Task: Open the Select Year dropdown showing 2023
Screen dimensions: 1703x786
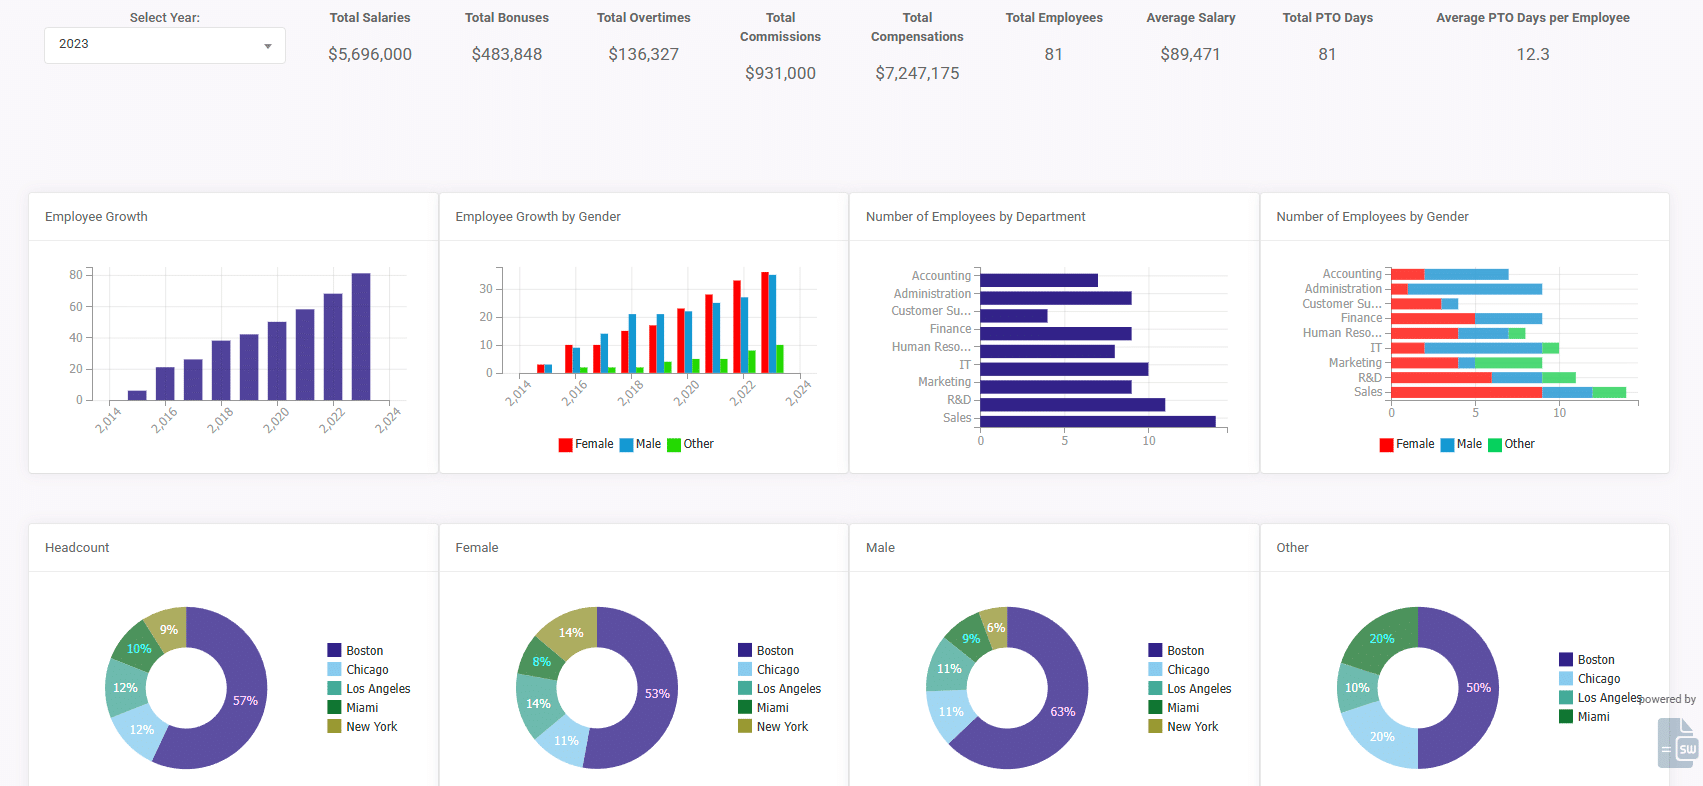Action: pos(165,45)
